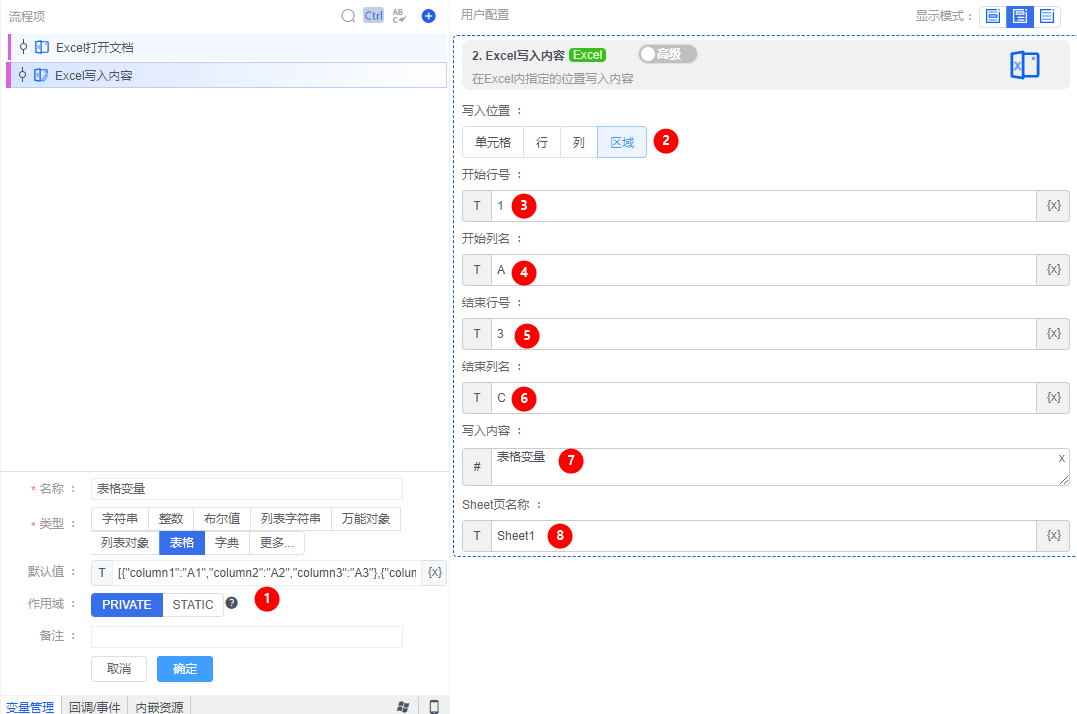Click the 备注 remarks input field
This screenshot has height=714, width=1077.
pos(246,637)
